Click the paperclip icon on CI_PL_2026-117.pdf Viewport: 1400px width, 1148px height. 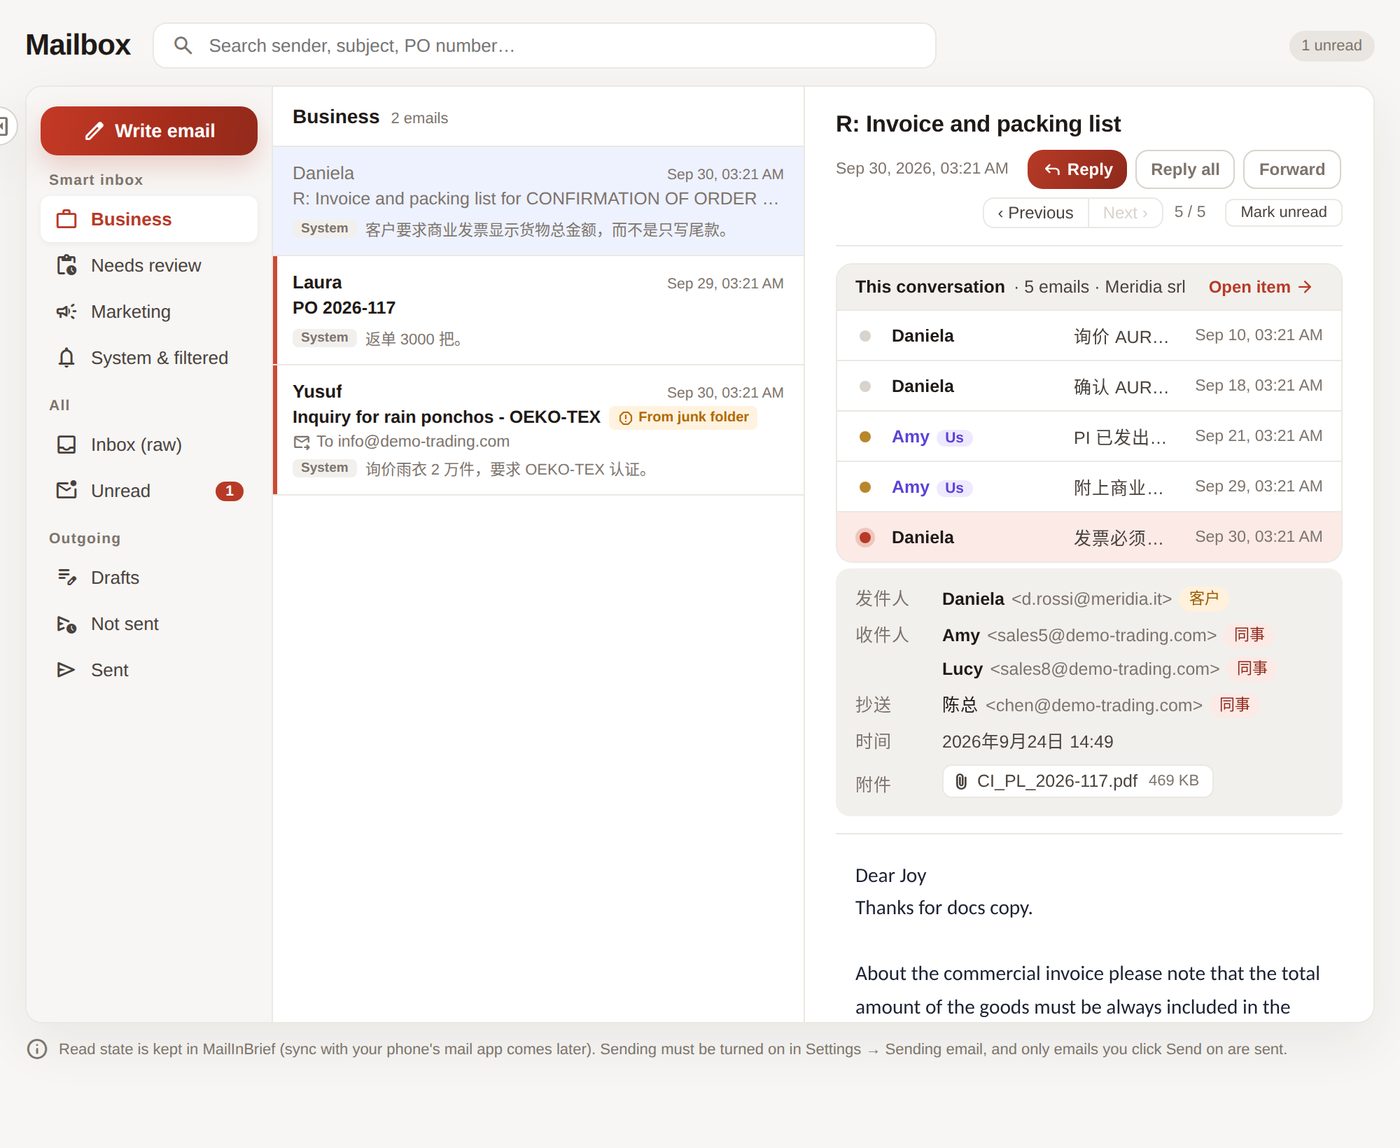(x=961, y=781)
